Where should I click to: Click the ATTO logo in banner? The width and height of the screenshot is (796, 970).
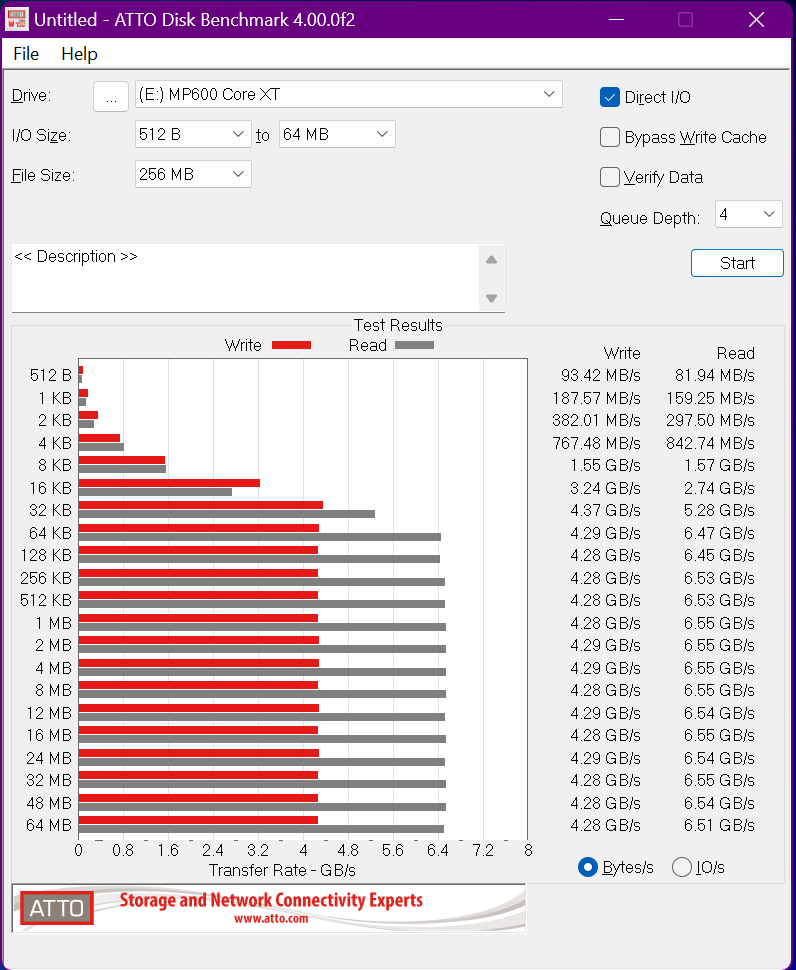[x=57, y=908]
